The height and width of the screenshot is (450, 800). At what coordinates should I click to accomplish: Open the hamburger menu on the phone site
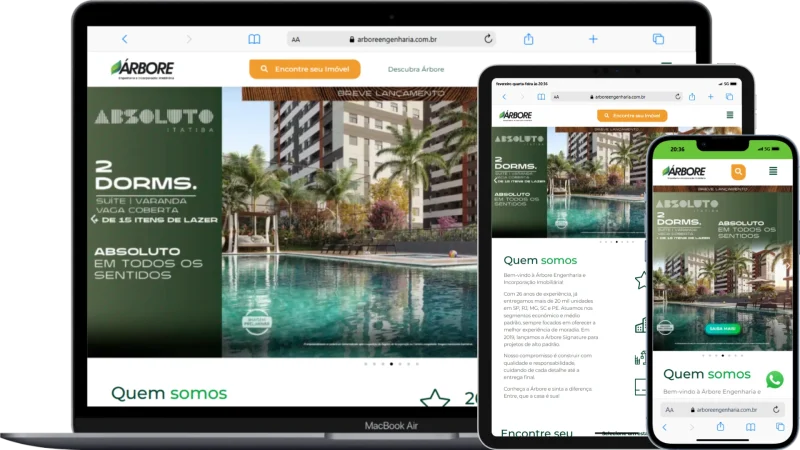(x=773, y=172)
